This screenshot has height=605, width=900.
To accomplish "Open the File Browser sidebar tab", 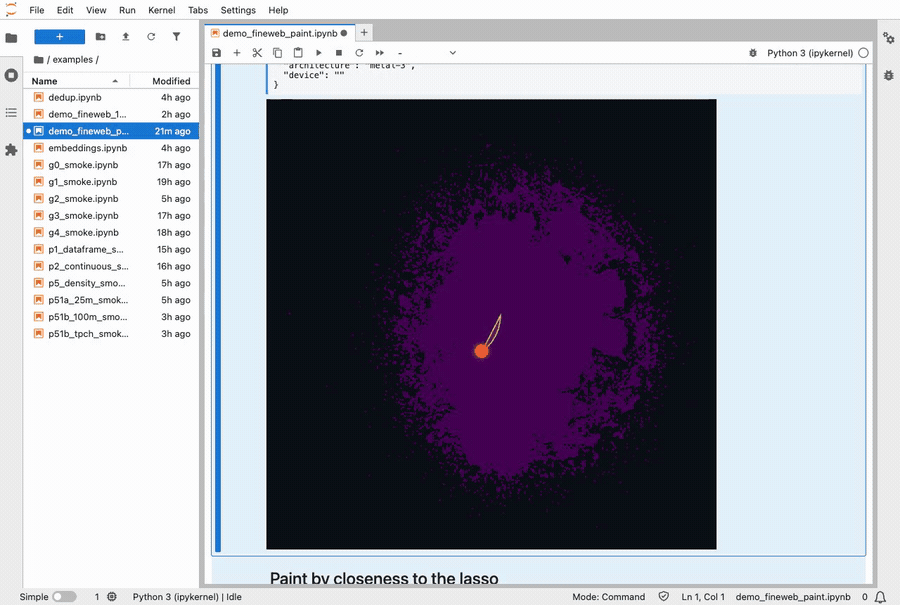I will [x=11, y=38].
